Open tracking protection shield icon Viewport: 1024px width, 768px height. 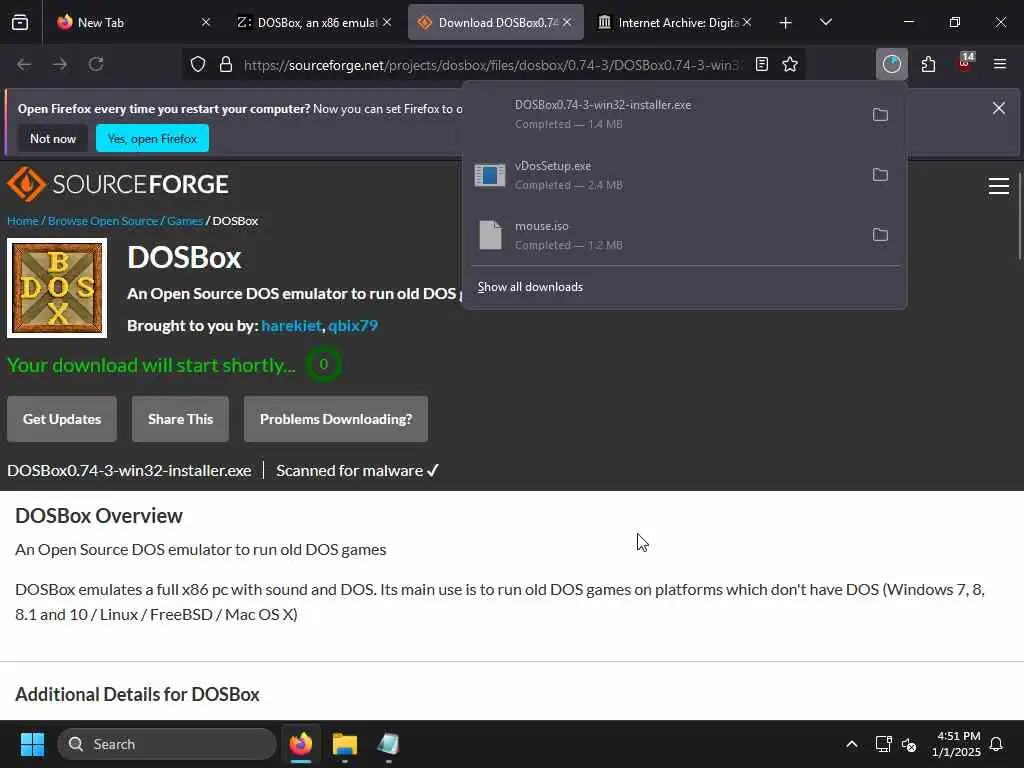click(198, 64)
